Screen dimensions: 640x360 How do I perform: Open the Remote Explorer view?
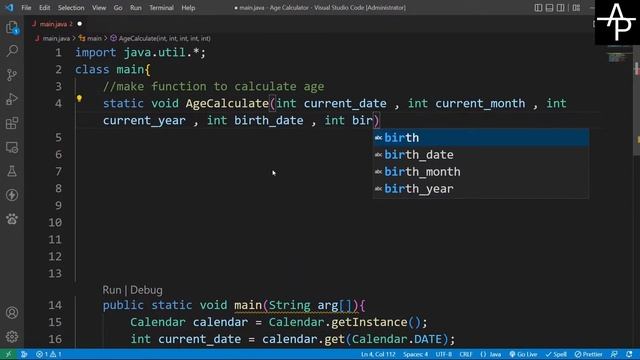tap(12, 147)
